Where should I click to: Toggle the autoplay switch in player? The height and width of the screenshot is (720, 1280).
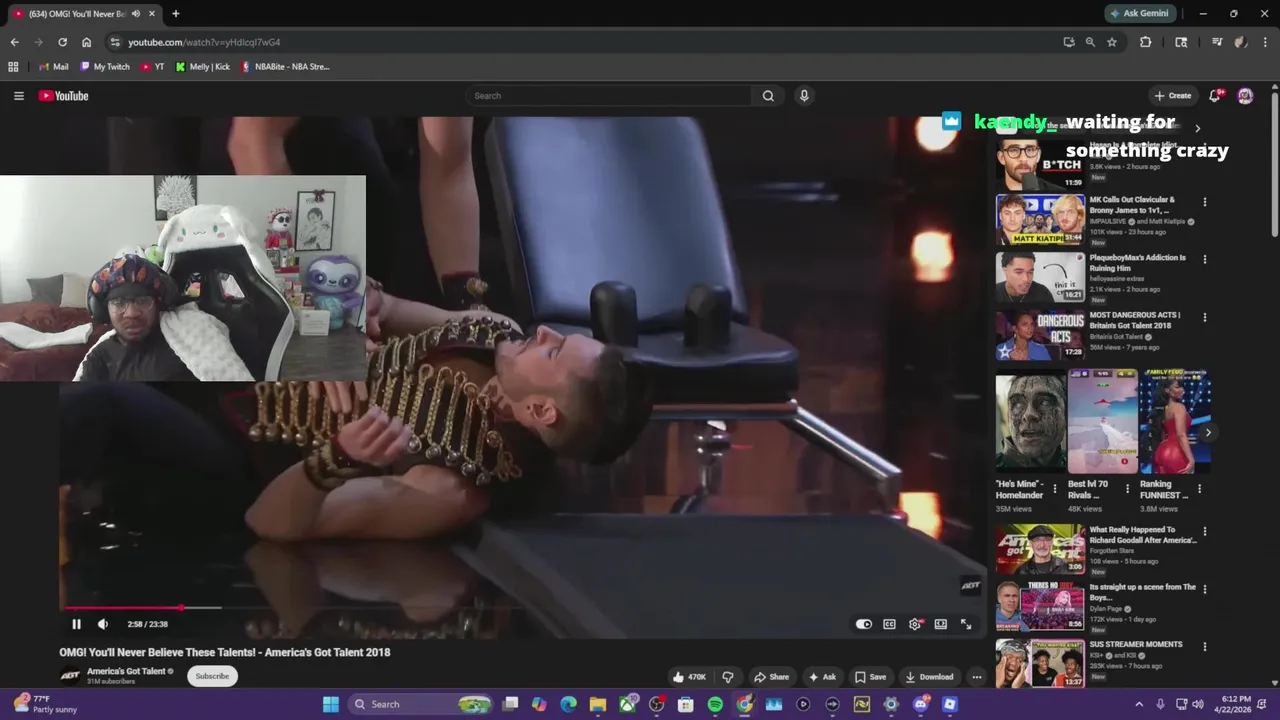point(864,624)
